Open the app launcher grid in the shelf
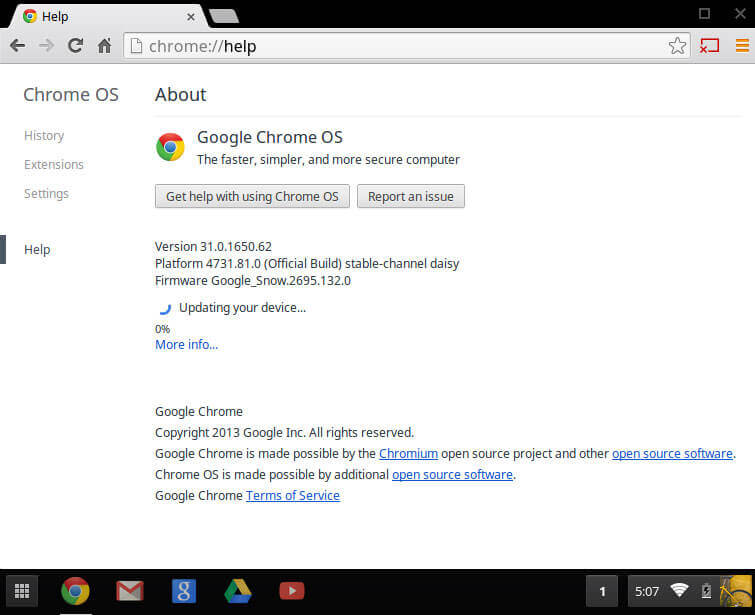The height and width of the screenshot is (615, 755). click(22, 591)
